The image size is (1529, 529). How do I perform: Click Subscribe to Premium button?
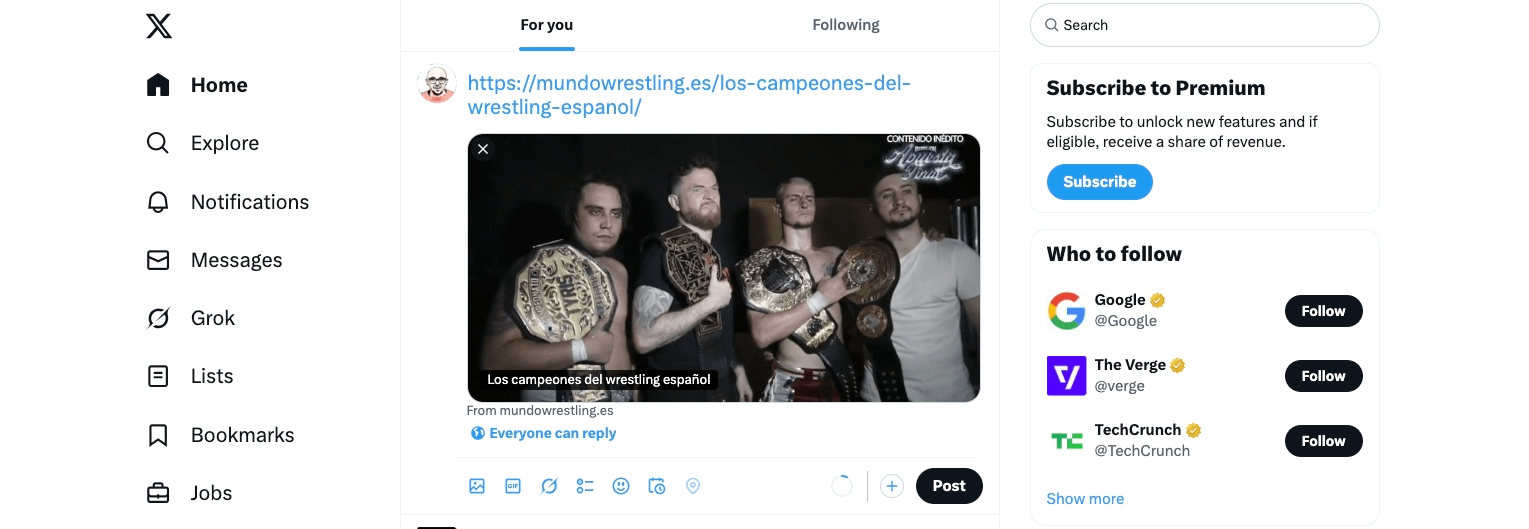(x=1099, y=182)
